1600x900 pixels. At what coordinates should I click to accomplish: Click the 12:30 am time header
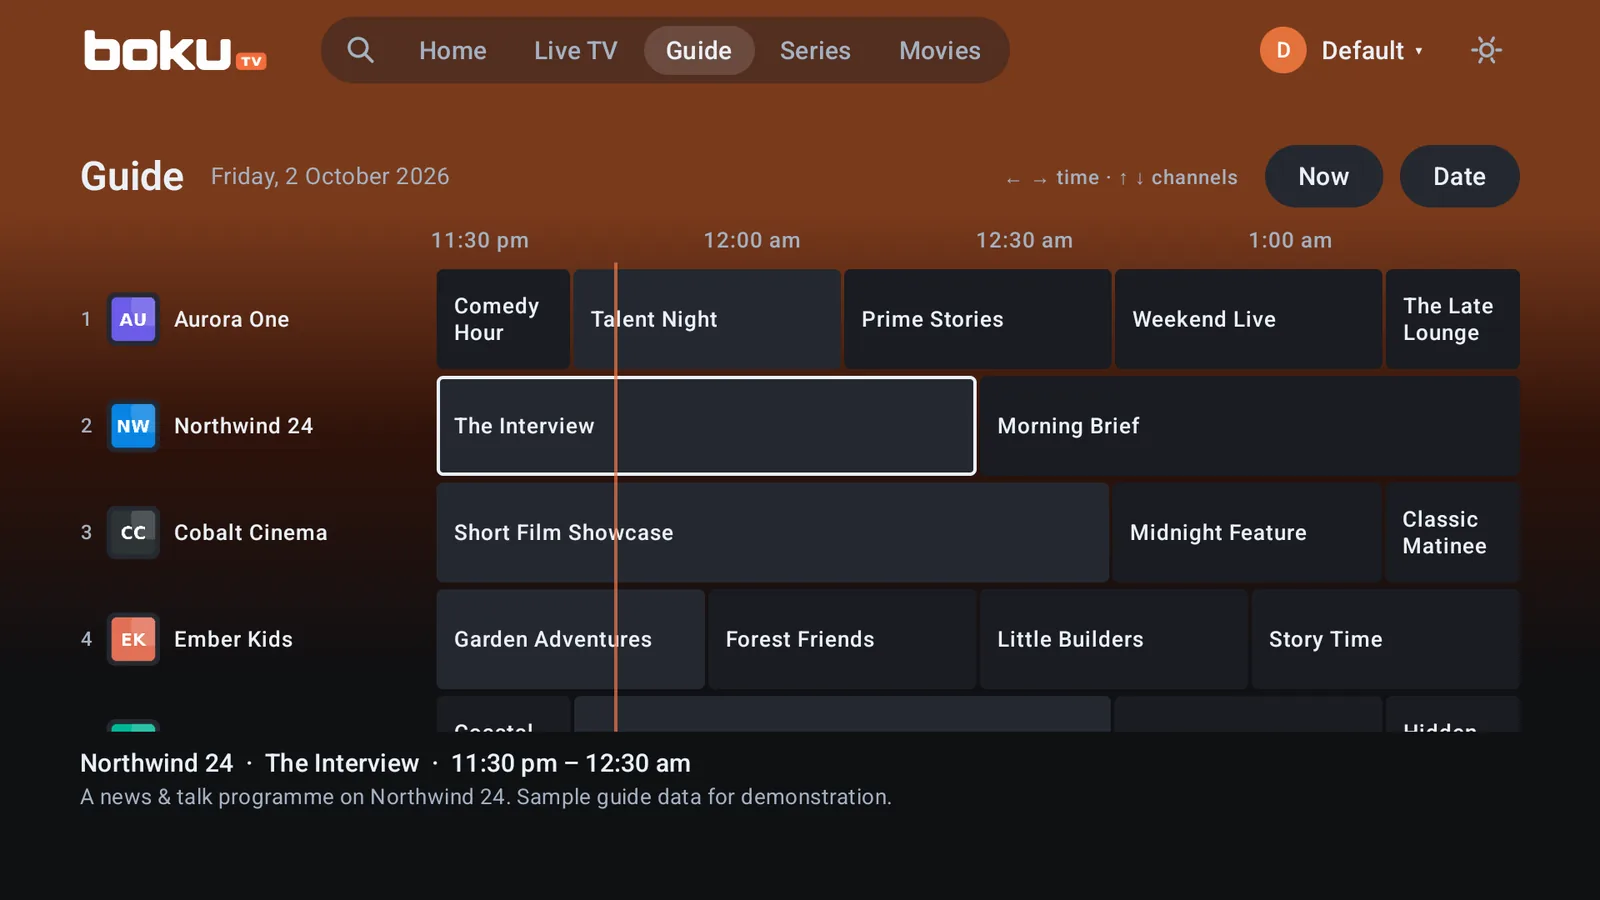(1024, 240)
